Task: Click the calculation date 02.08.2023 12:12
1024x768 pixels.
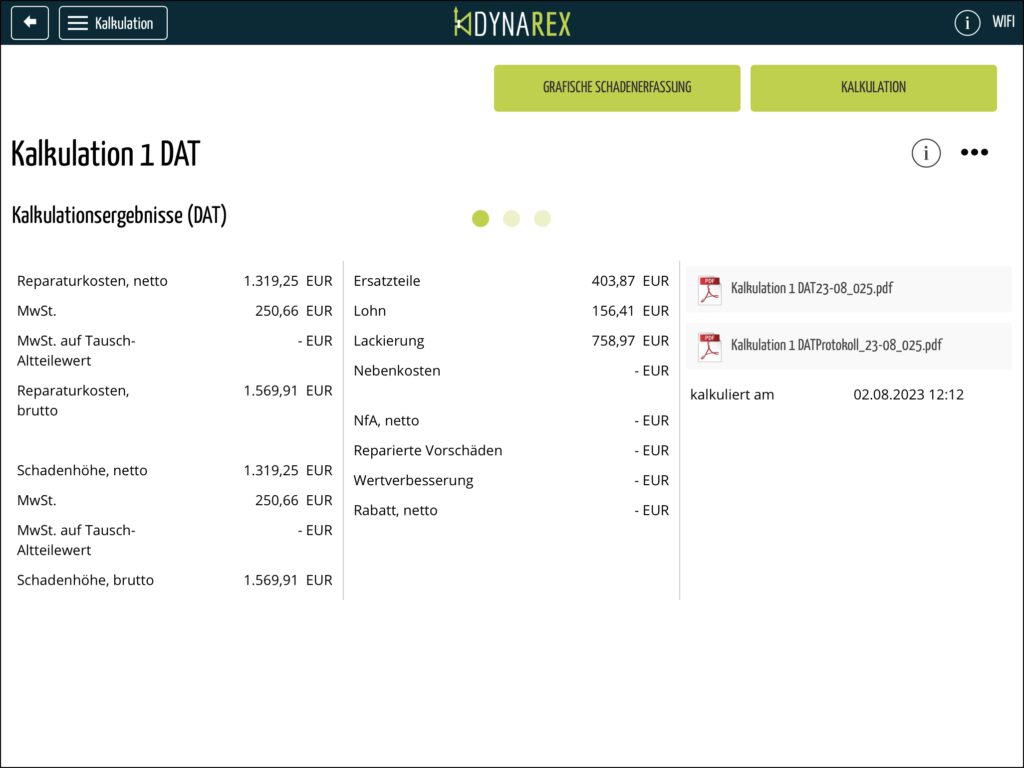Action: (908, 395)
